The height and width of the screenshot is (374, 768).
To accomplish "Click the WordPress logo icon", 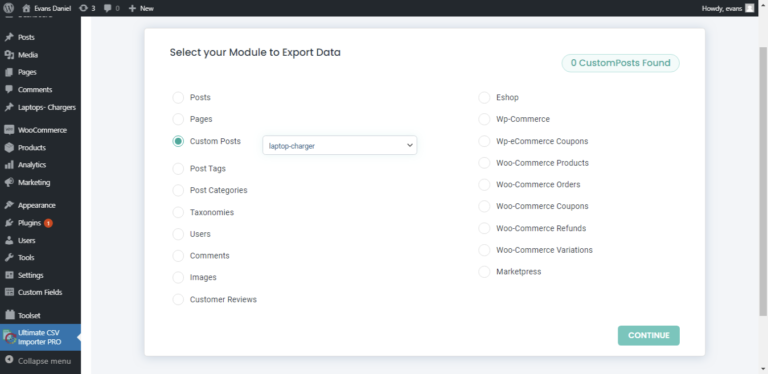I will pyautogui.click(x=9, y=8).
